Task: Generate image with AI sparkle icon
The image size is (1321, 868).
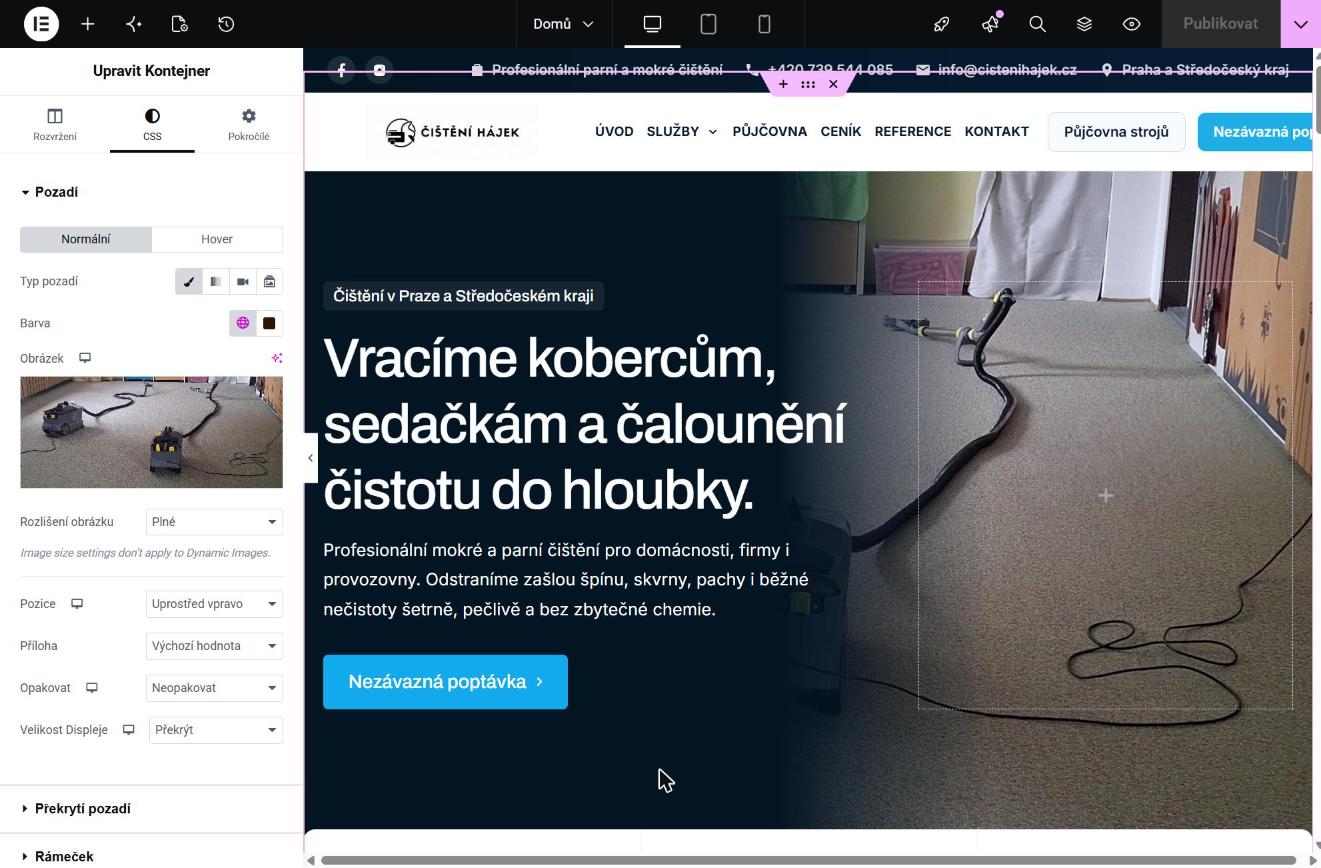Action: tap(277, 358)
